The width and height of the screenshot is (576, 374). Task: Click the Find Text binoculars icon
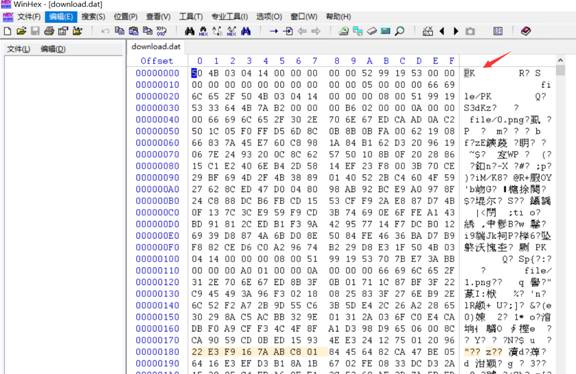click(x=190, y=31)
